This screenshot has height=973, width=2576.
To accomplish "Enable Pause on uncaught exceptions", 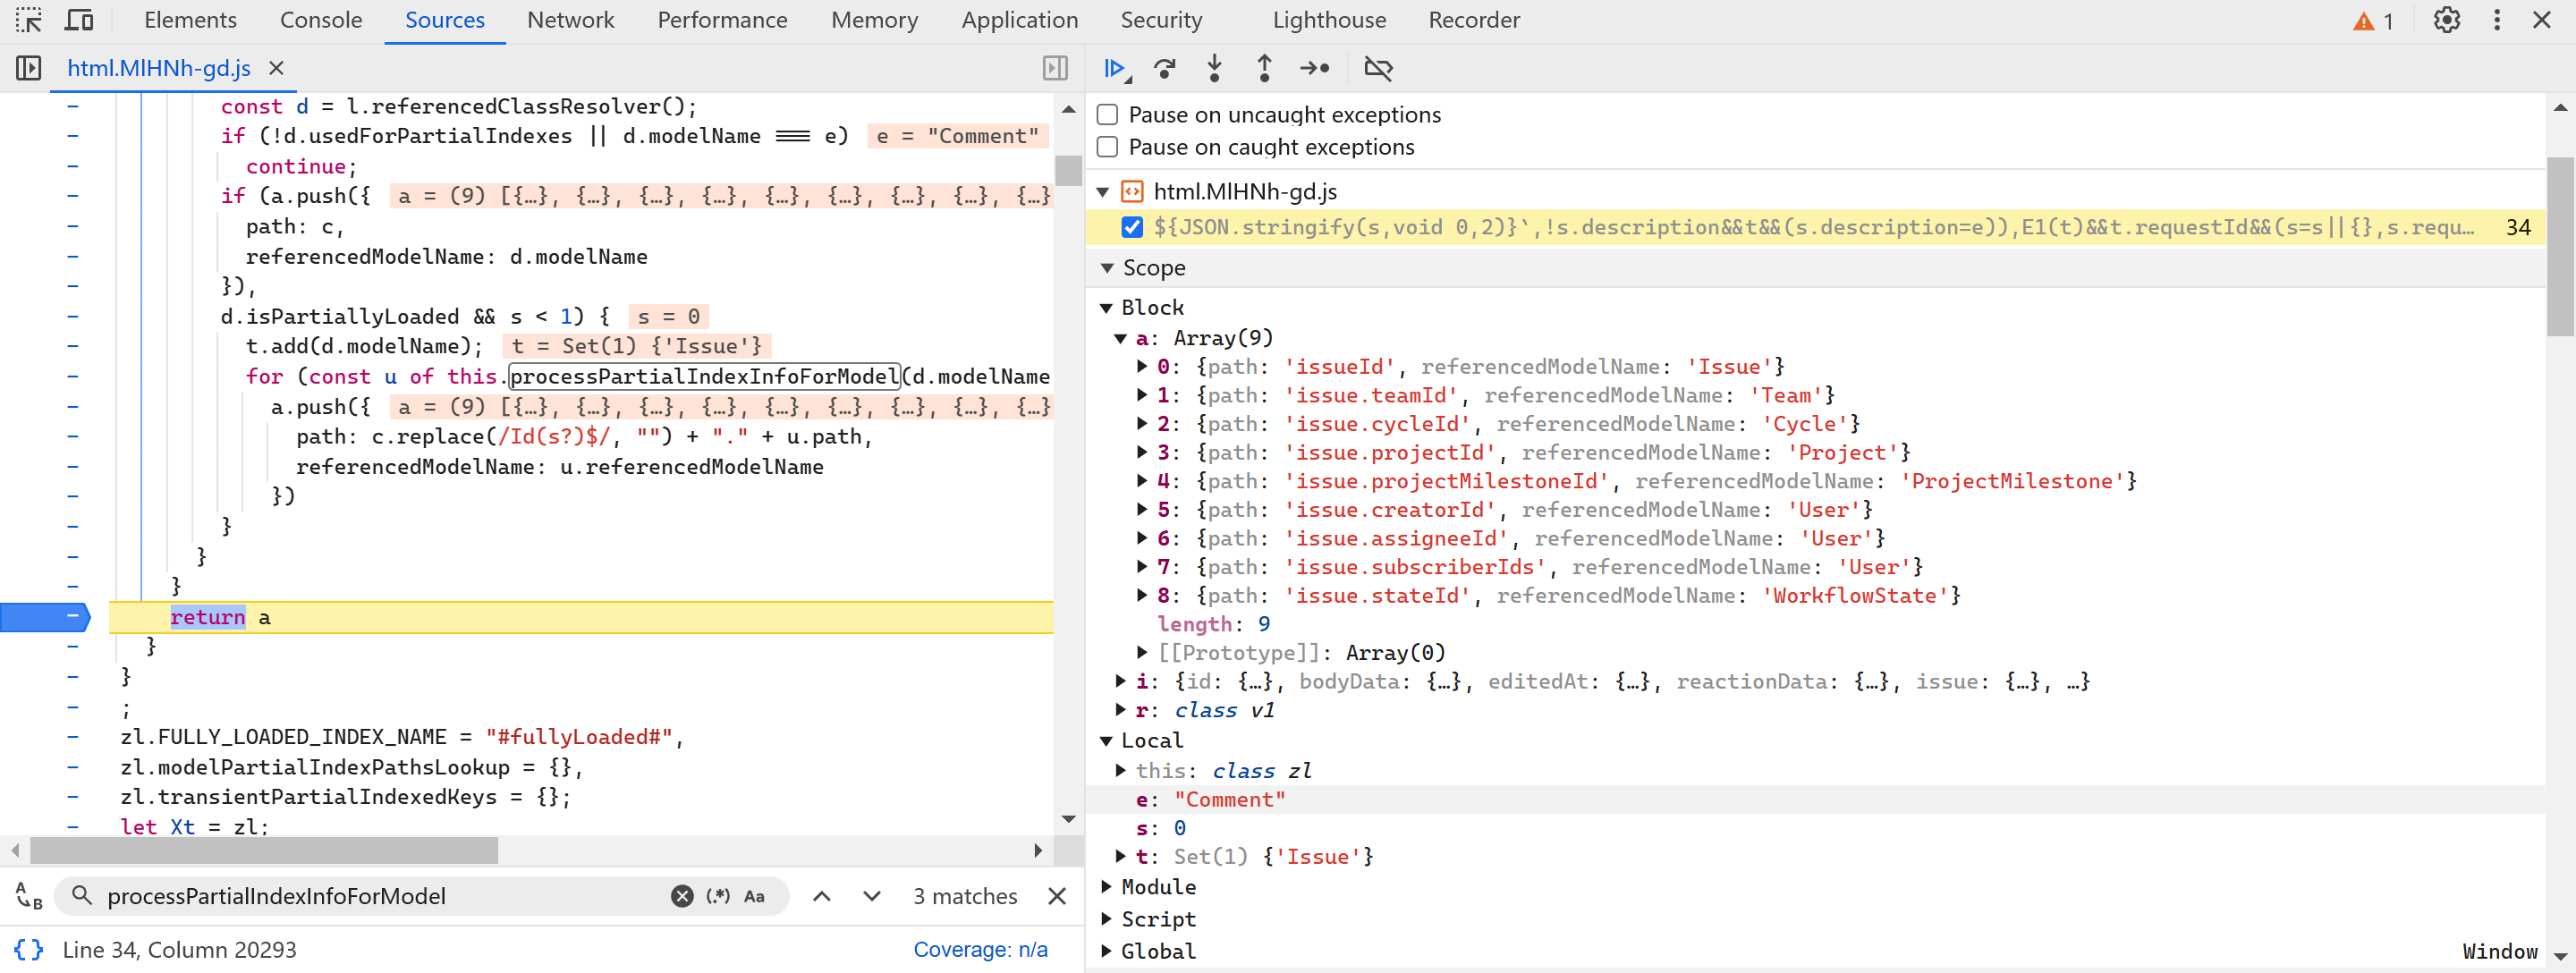I will [1107, 115].
